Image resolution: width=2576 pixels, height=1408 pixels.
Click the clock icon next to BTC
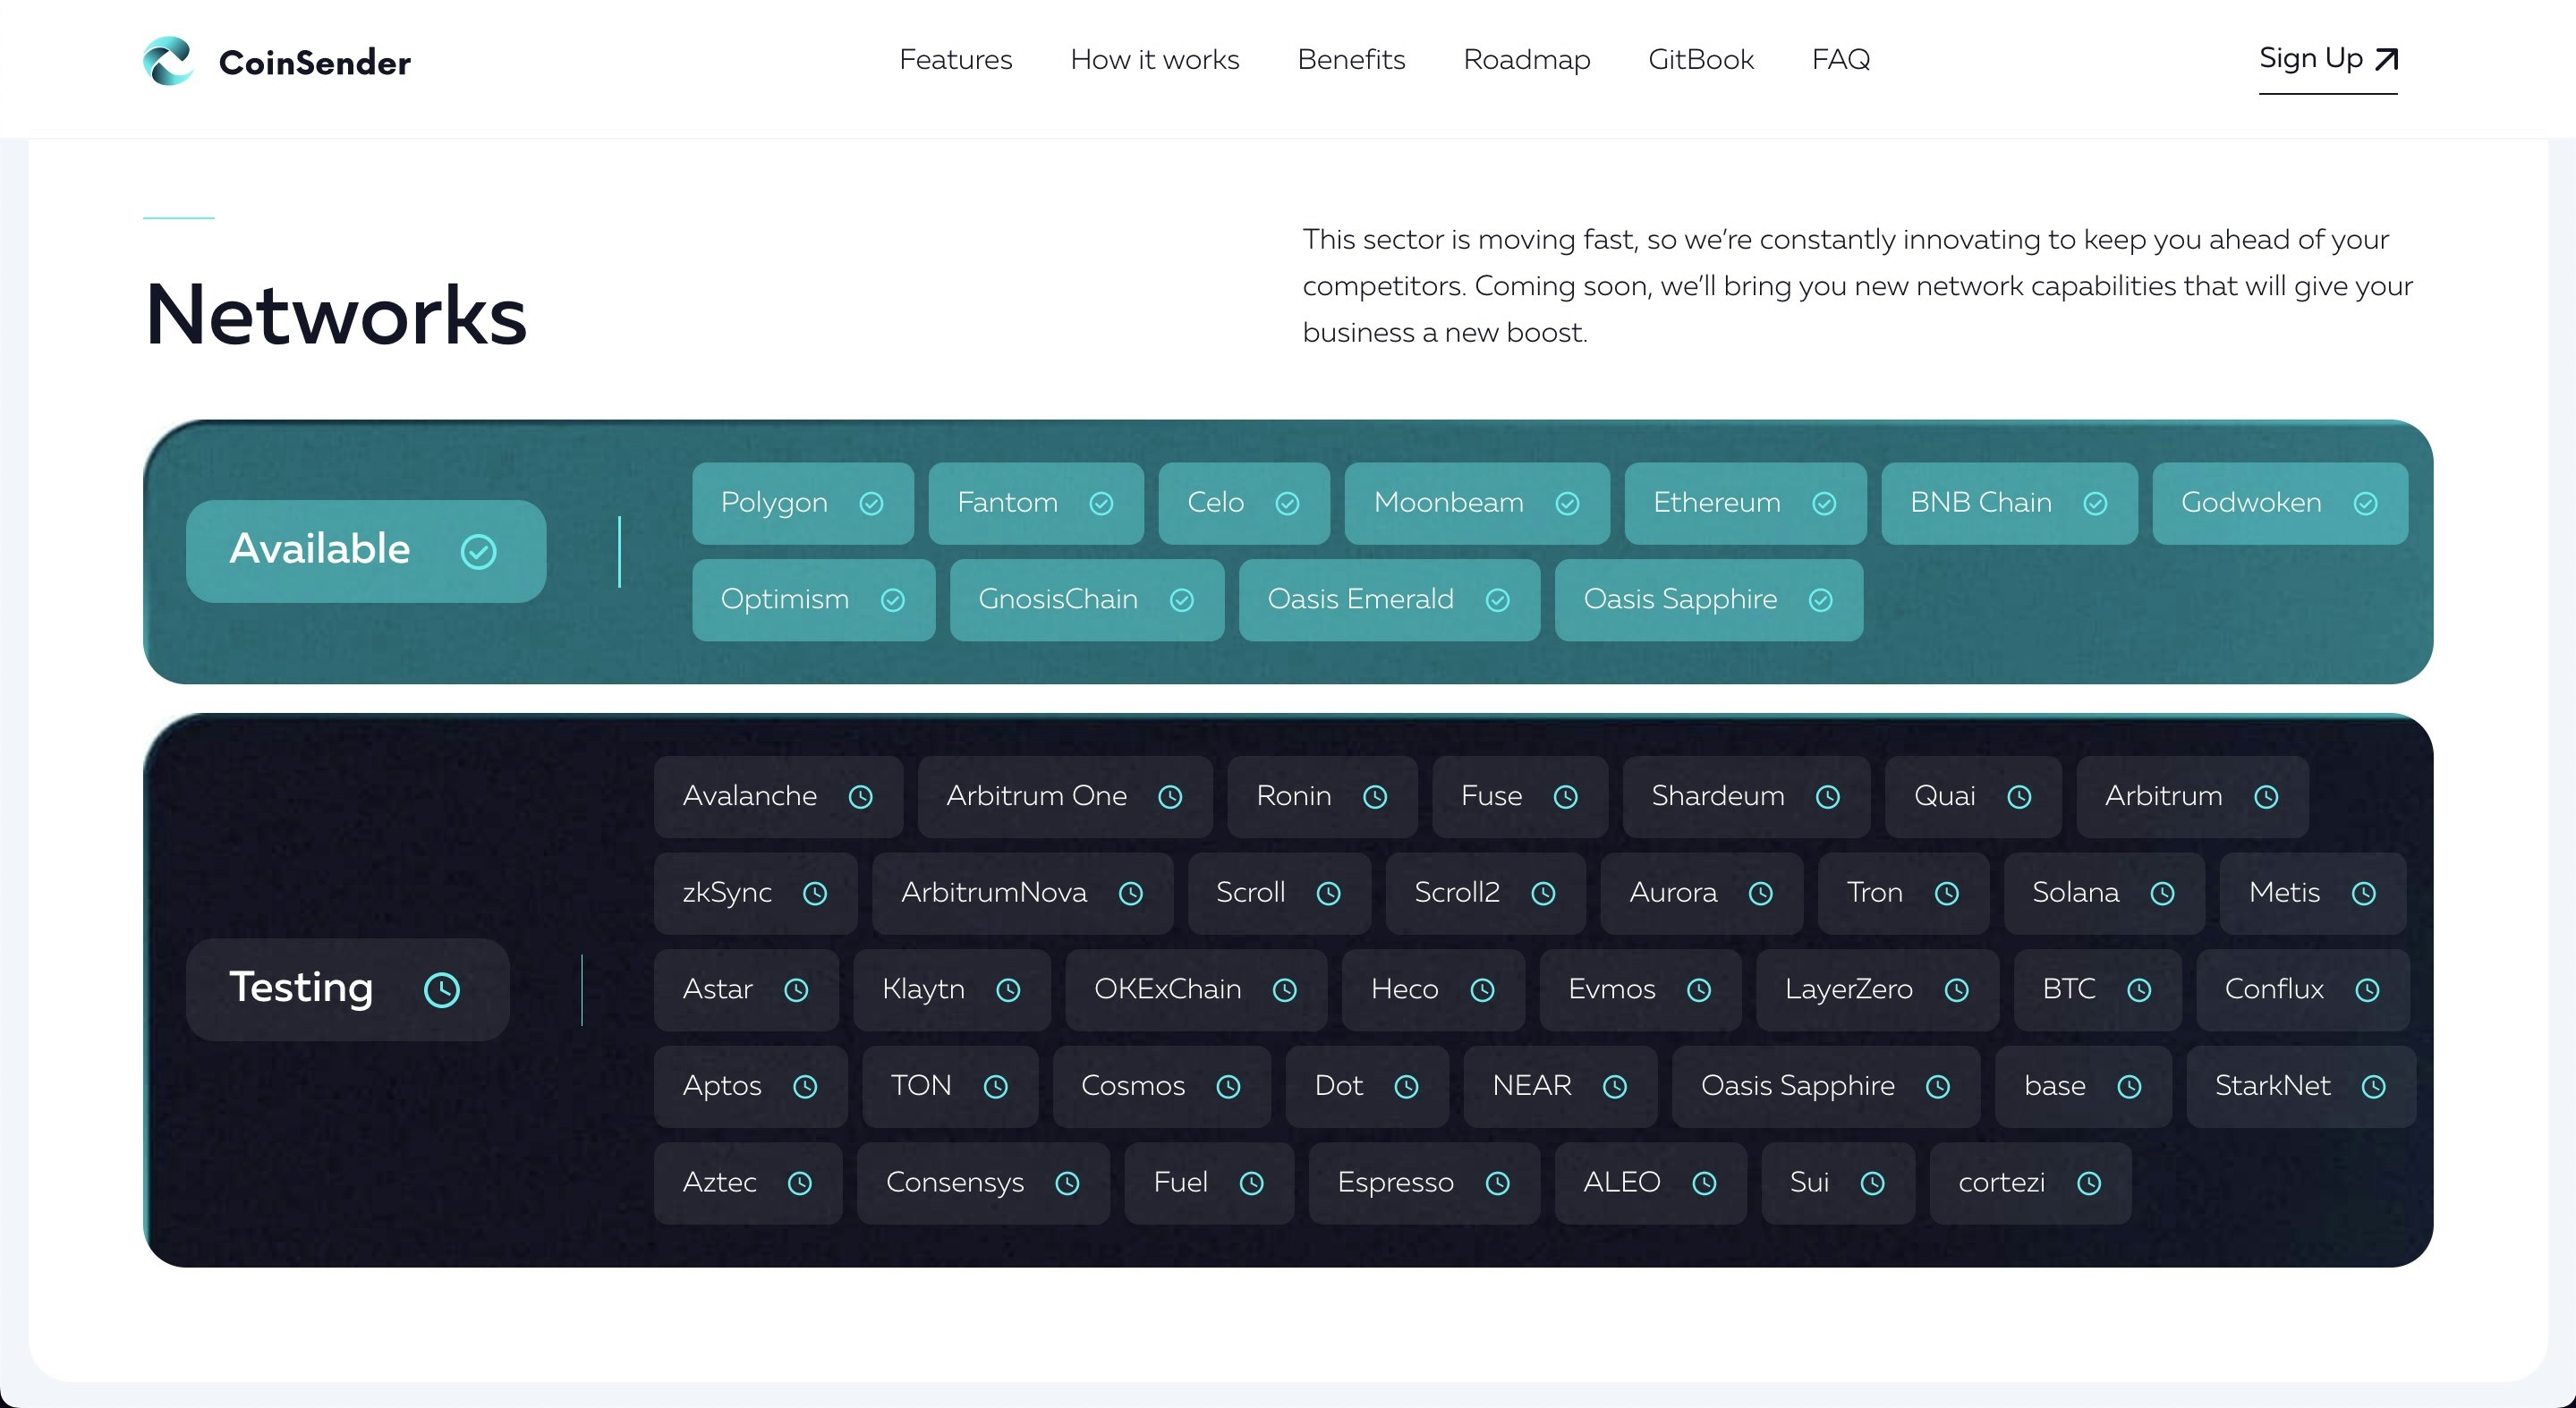[2139, 990]
